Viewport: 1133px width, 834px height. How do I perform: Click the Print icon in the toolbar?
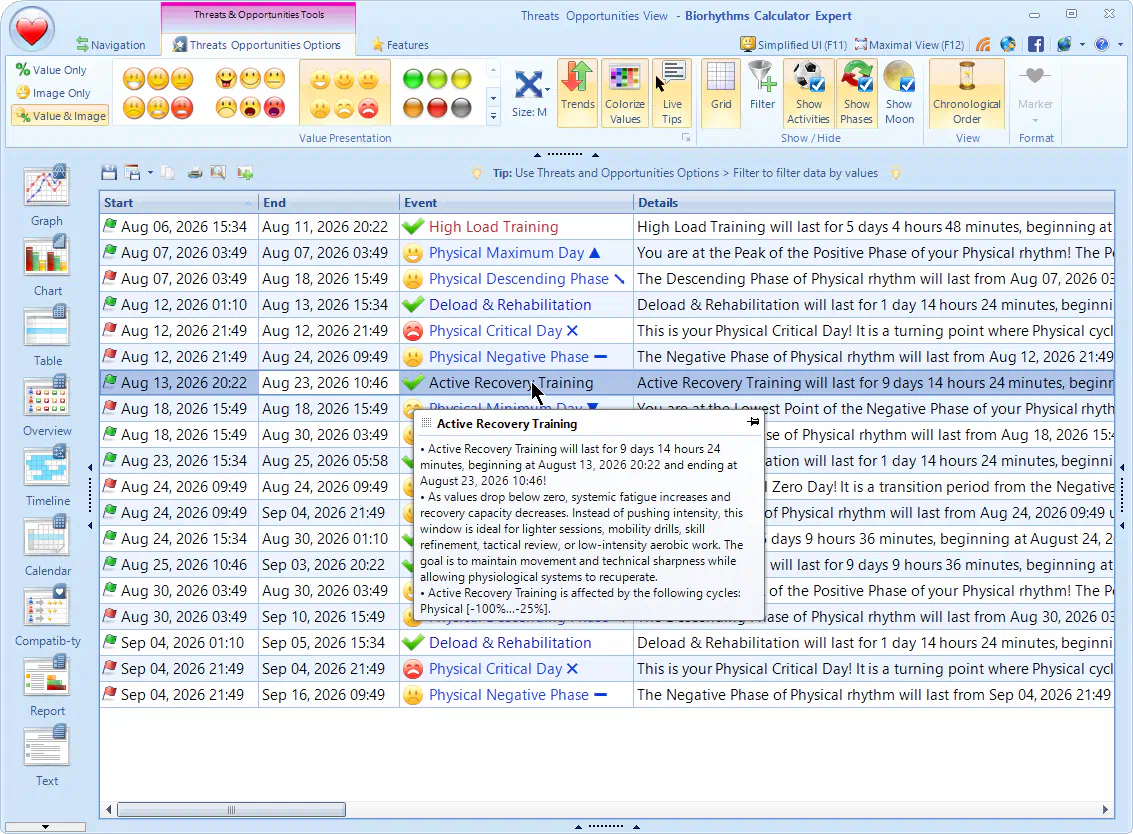click(194, 173)
